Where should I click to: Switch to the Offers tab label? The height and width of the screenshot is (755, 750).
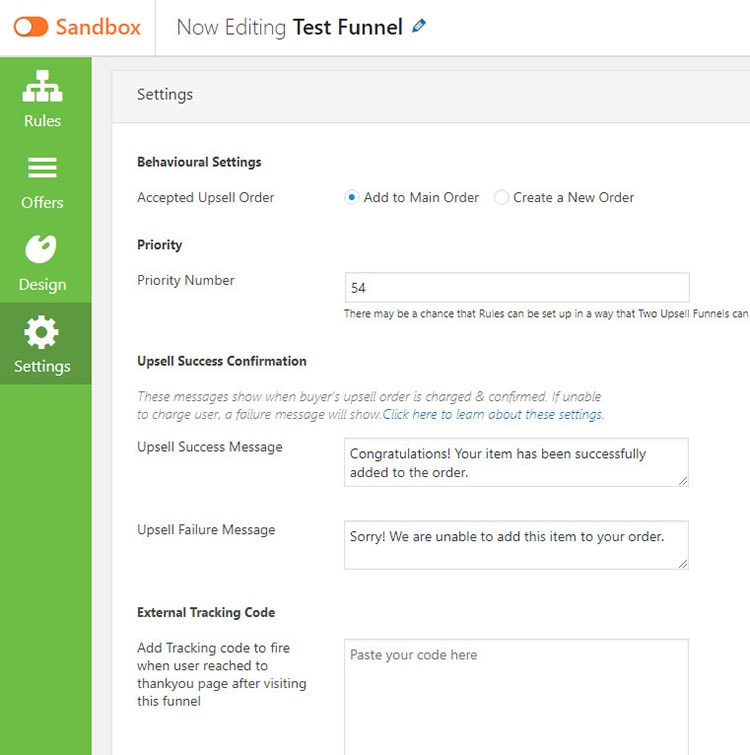click(x=42, y=202)
